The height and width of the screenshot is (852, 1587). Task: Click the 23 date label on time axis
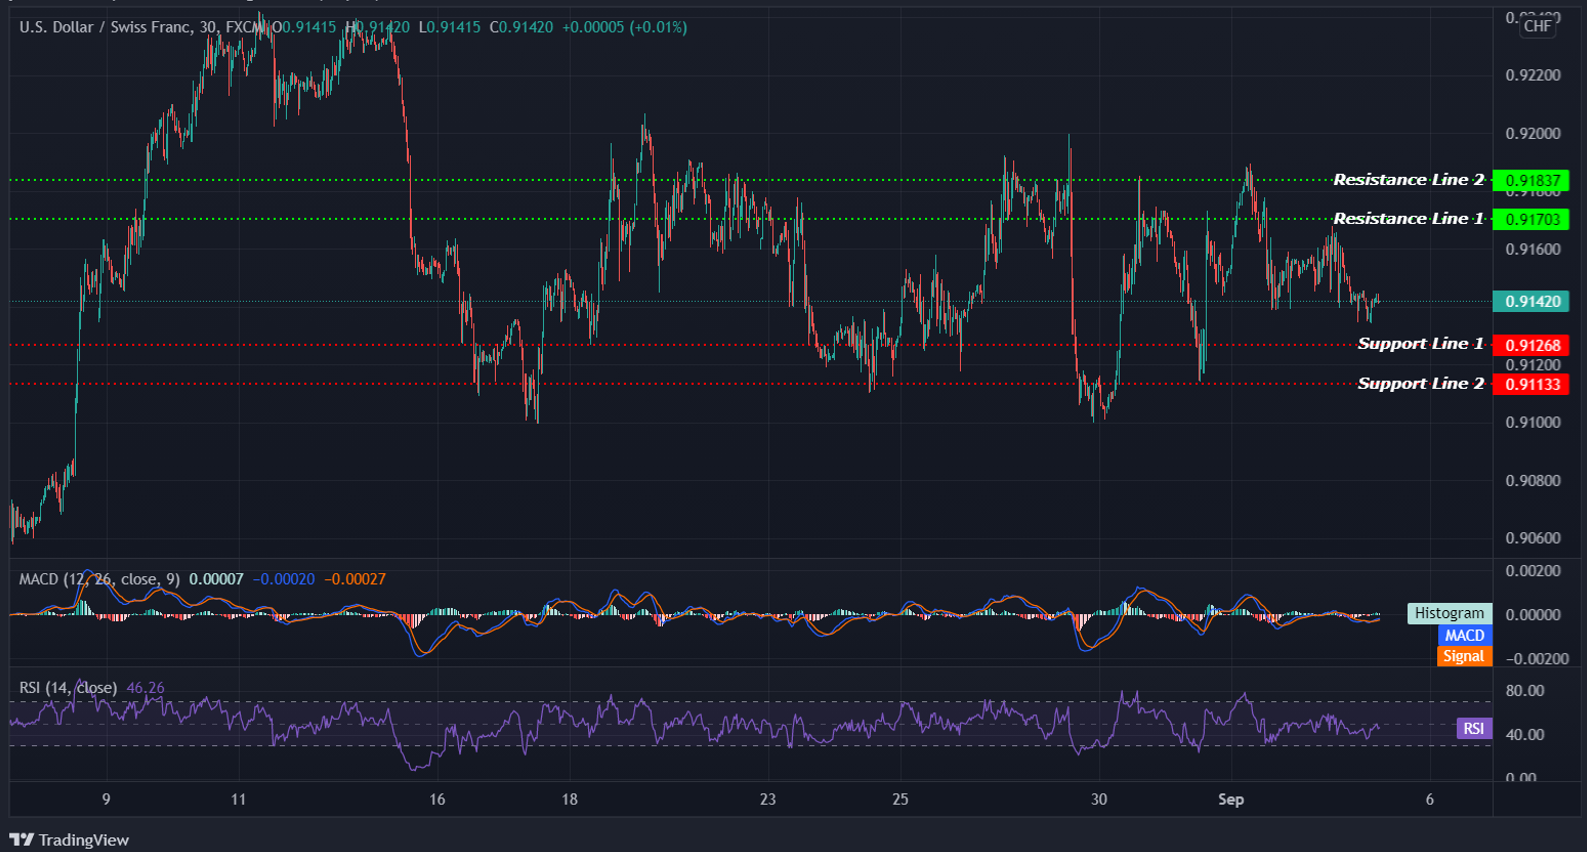[768, 799]
